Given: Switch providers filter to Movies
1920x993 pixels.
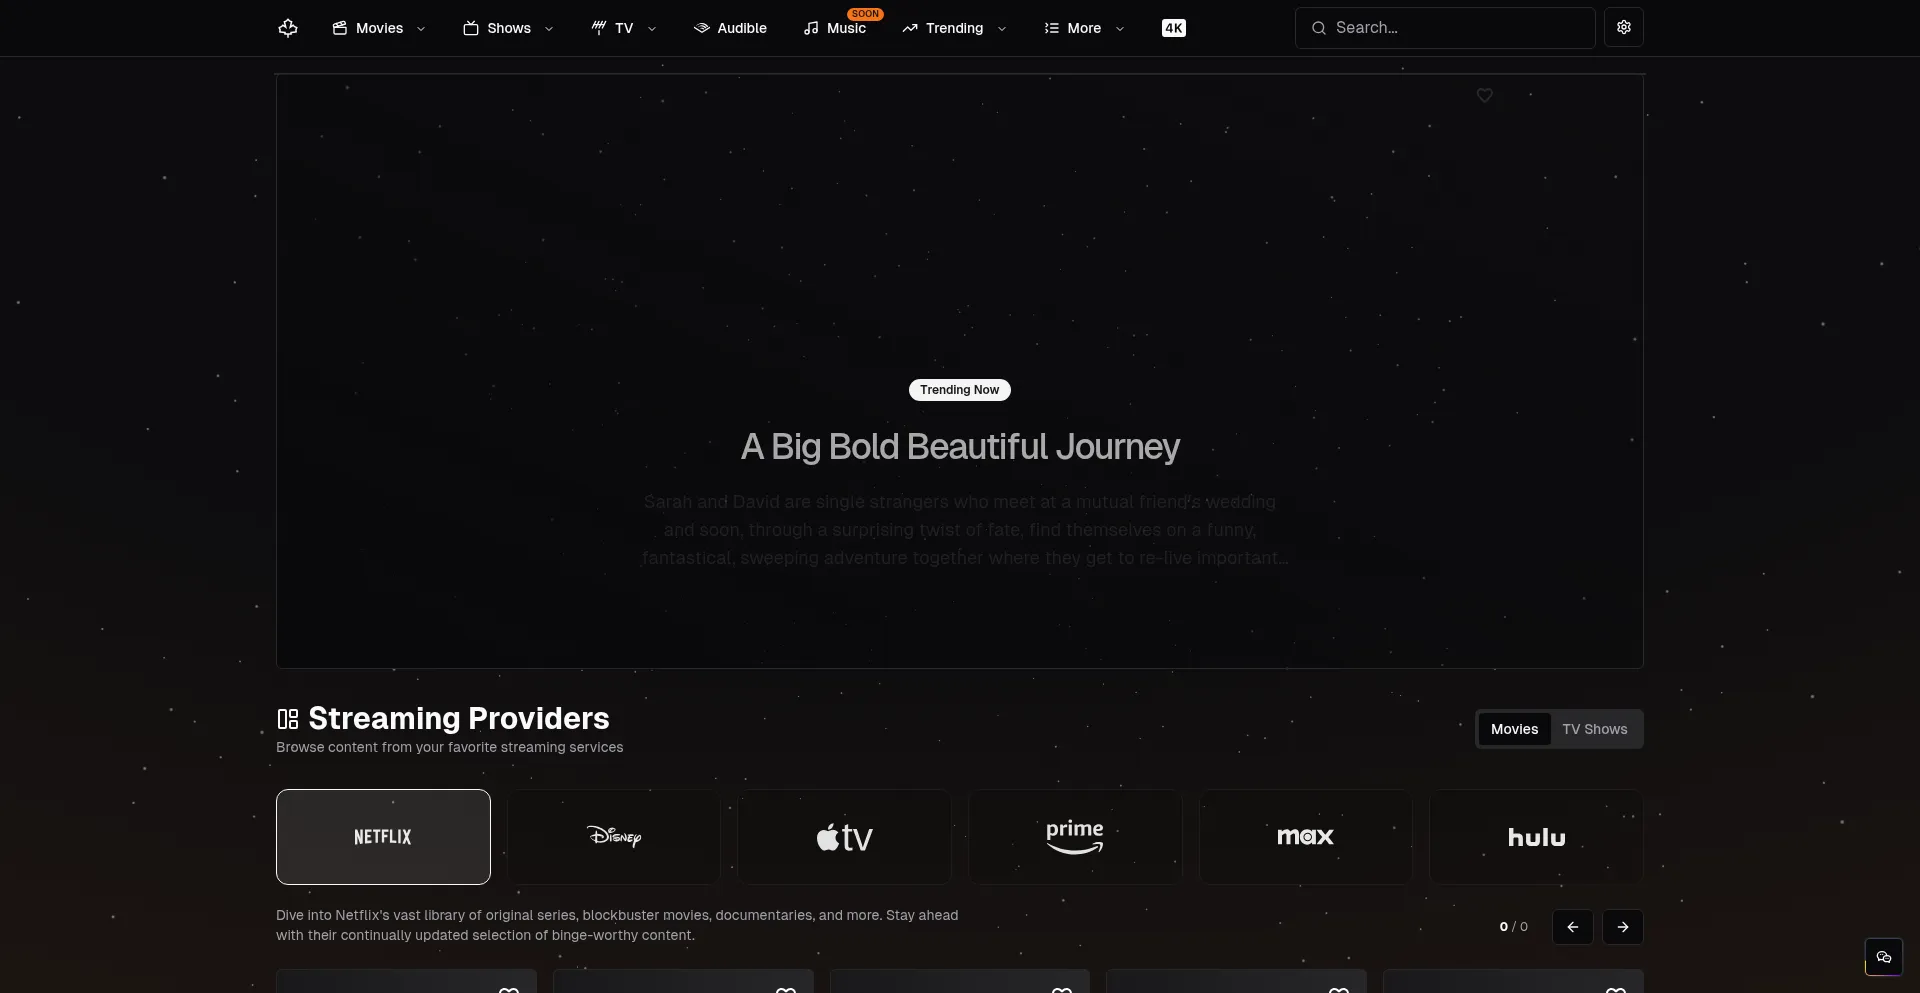Looking at the screenshot, I should click(x=1514, y=729).
